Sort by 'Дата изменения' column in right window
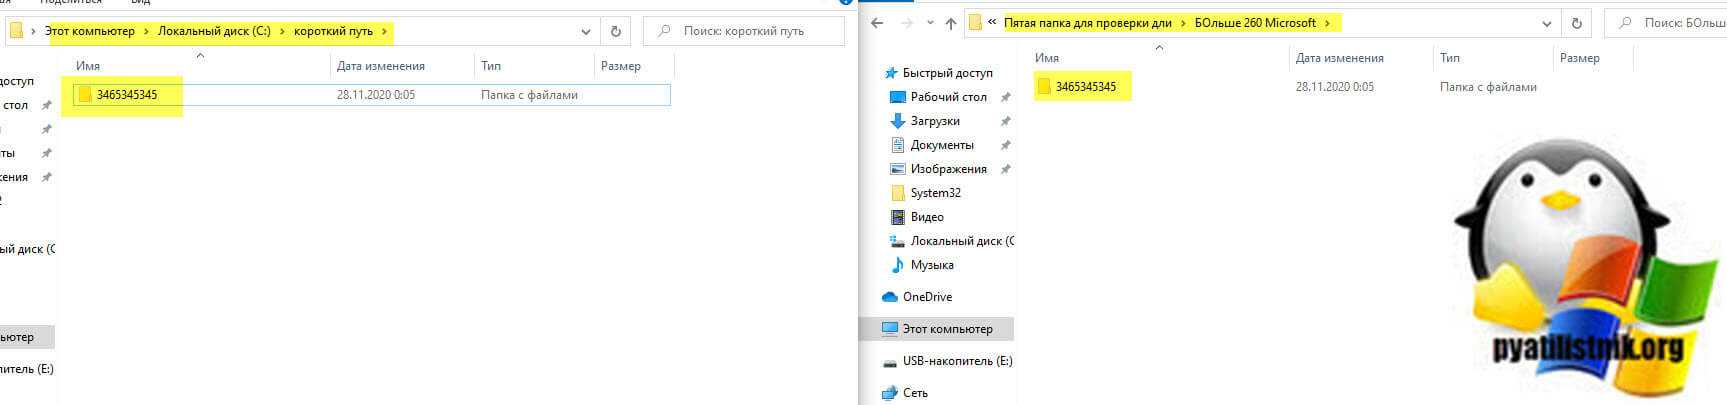Image resolution: width=1727 pixels, height=405 pixels. point(1339,58)
